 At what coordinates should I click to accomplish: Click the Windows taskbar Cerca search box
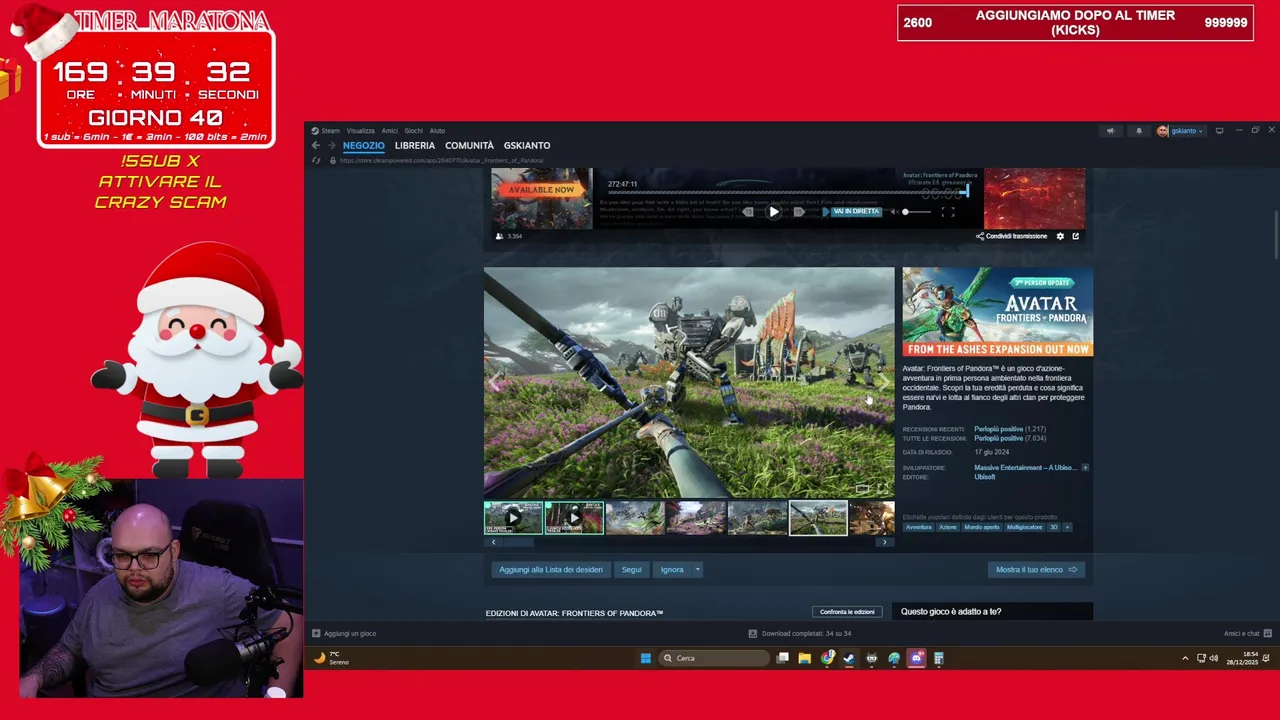(x=714, y=658)
